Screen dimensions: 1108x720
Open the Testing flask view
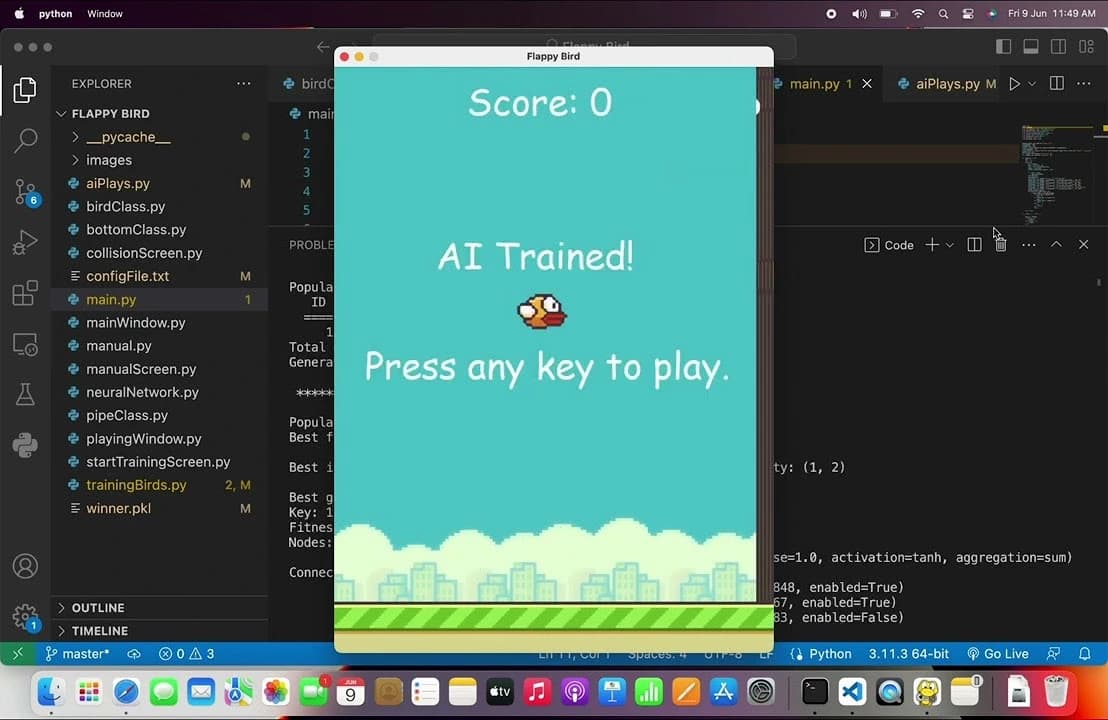click(25, 395)
